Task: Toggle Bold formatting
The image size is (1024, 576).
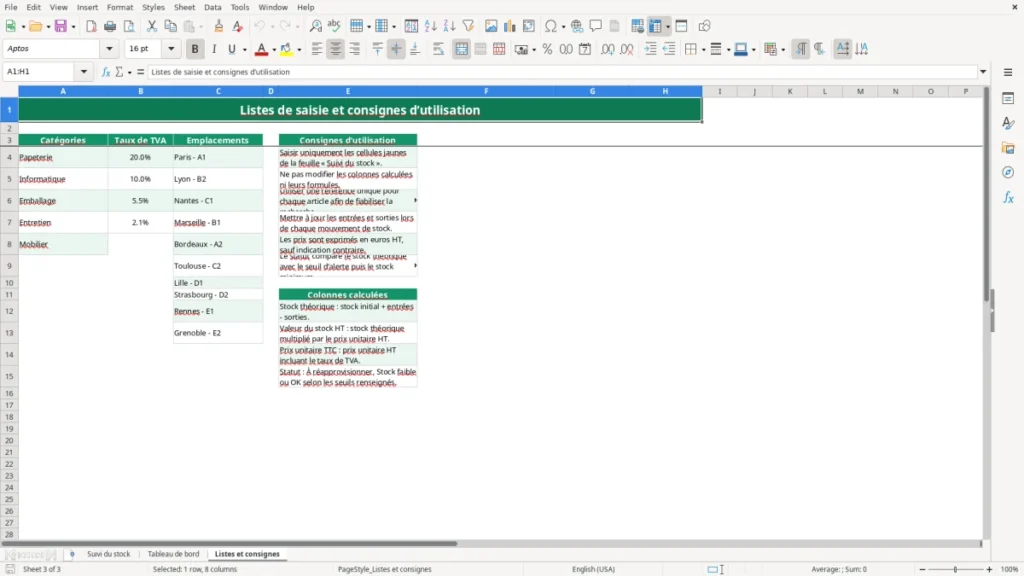Action: point(195,49)
